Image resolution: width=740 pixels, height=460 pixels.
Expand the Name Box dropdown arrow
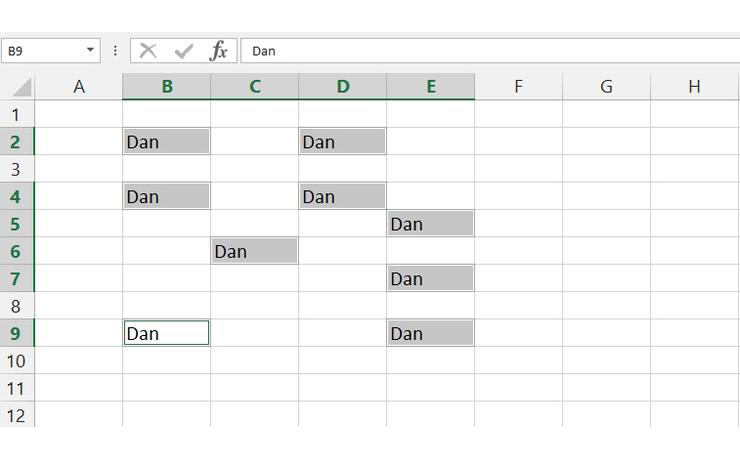pyautogui.click(x=91, y=51)
